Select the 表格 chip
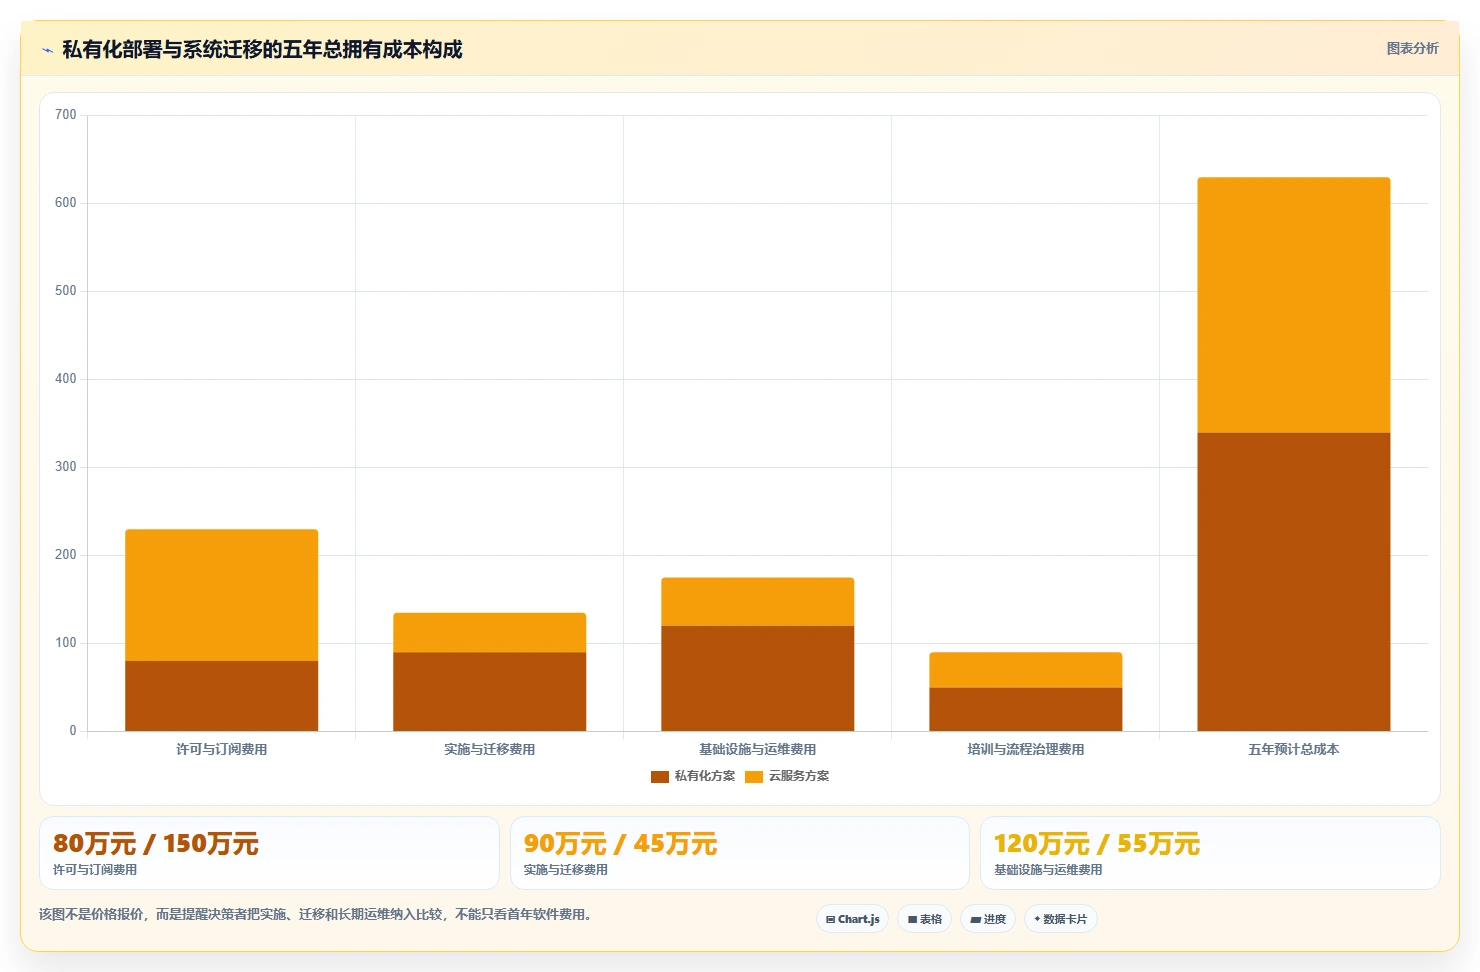 pyautogui.click(x=925, y=919)
